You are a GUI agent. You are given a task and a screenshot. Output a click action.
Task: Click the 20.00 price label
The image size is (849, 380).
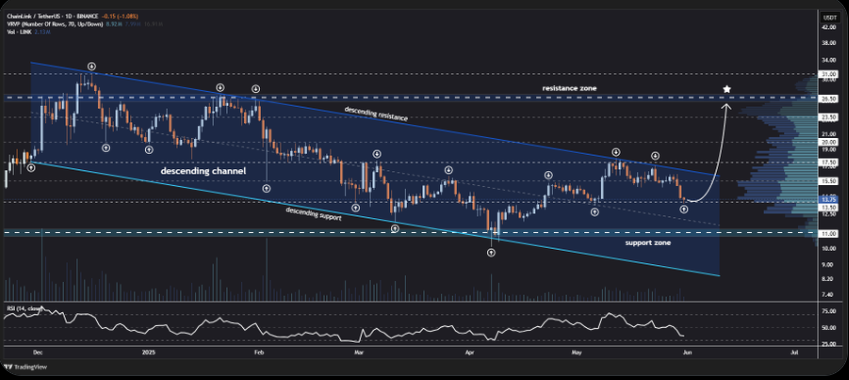point(828,142)
